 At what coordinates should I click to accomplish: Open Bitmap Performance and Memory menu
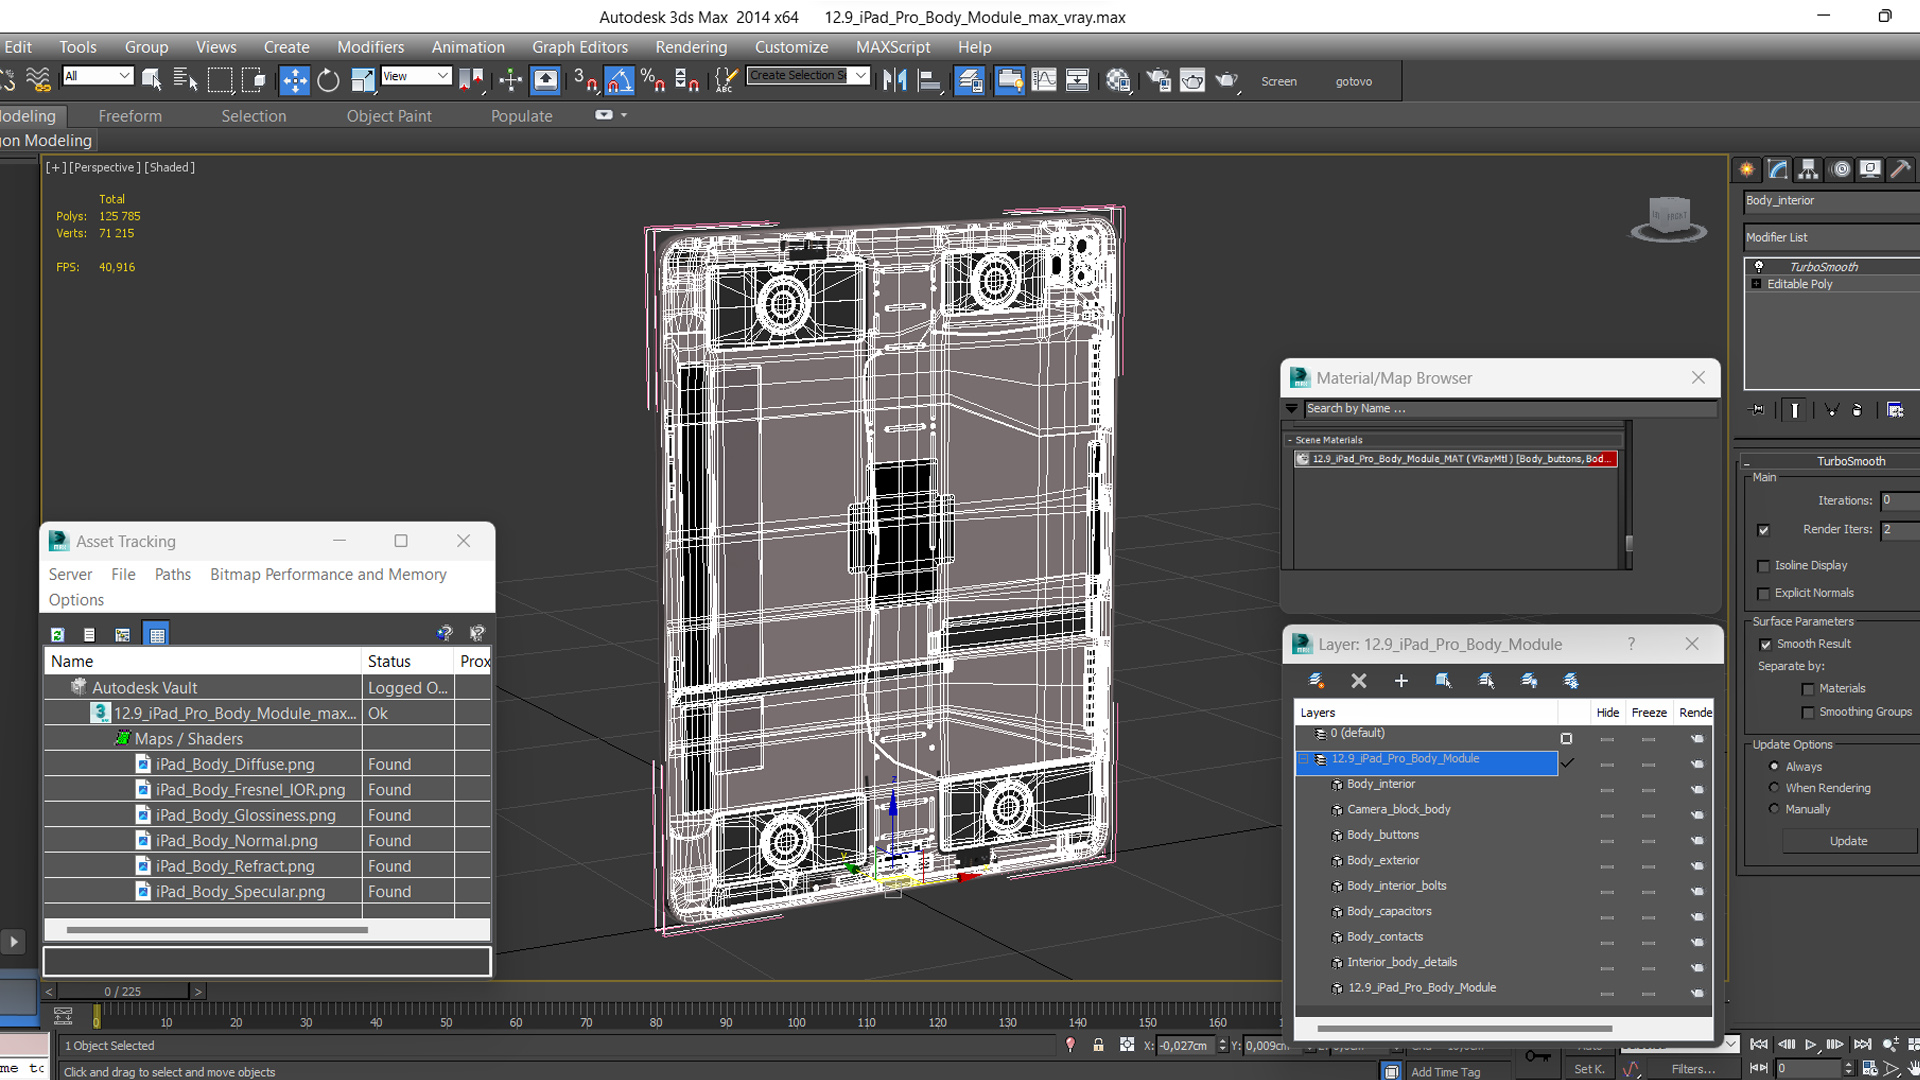pyautogui.click(x=328, y=574)
